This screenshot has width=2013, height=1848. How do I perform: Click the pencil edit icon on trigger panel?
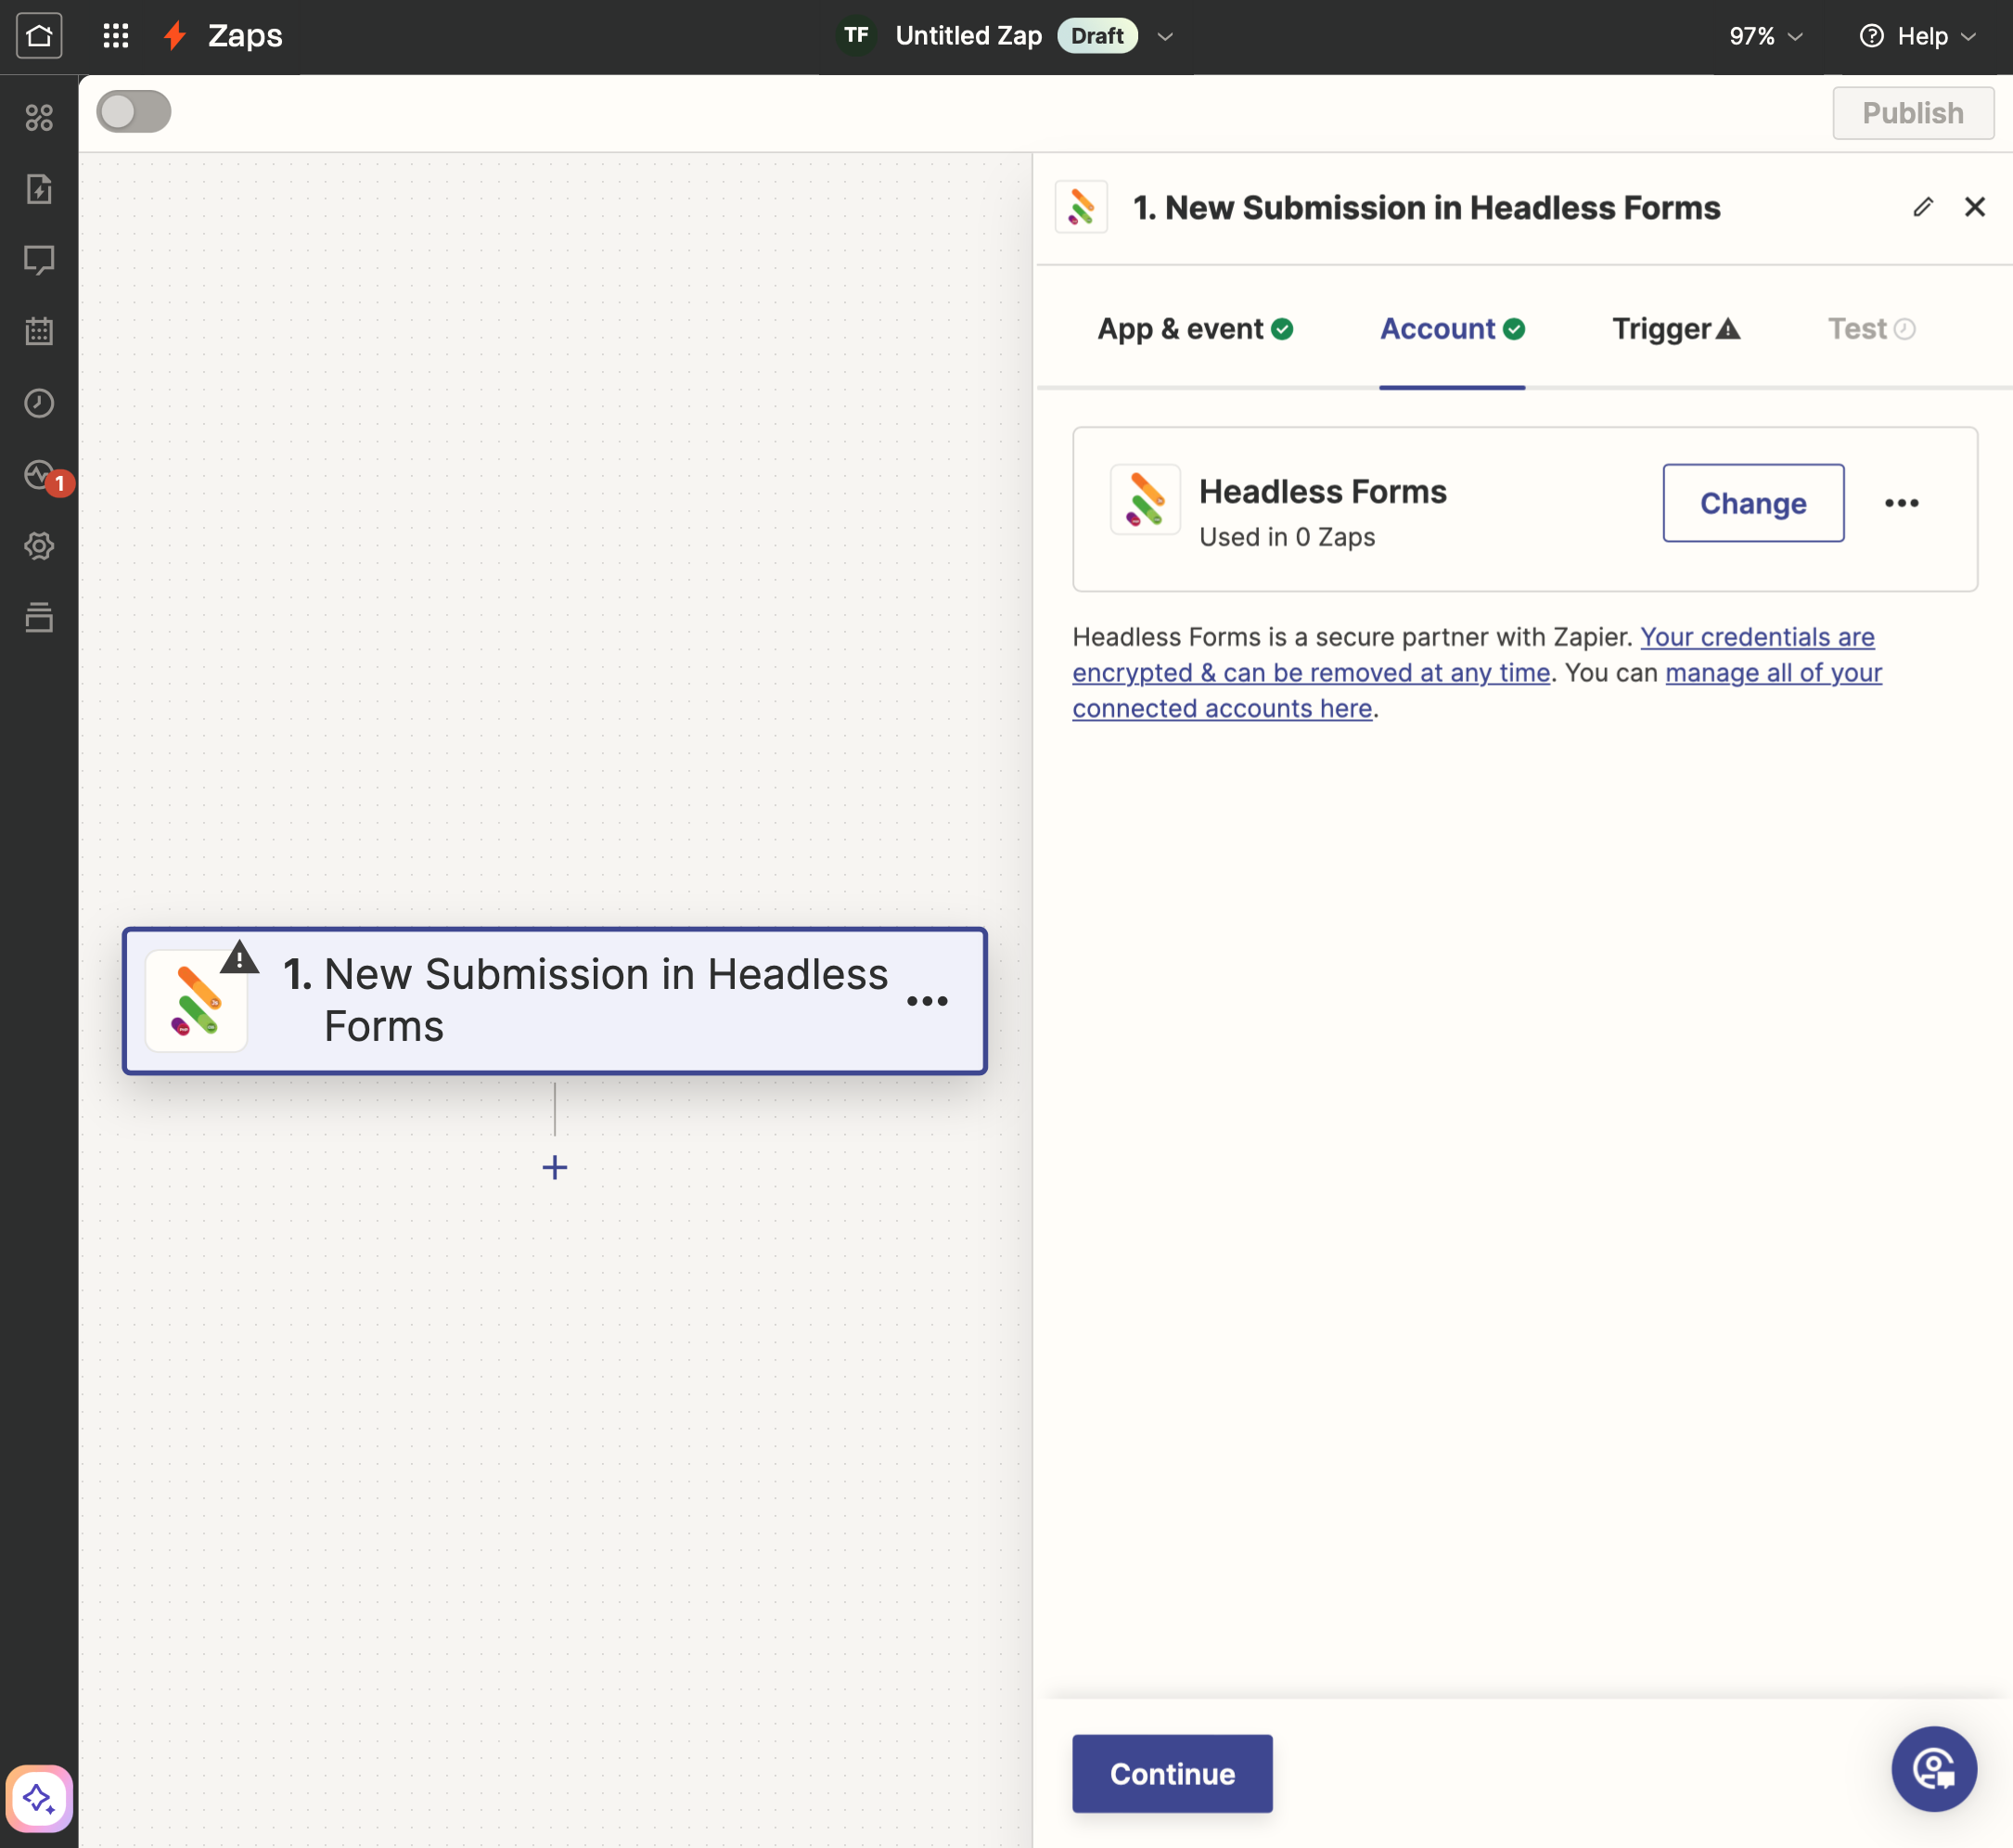1925,205
